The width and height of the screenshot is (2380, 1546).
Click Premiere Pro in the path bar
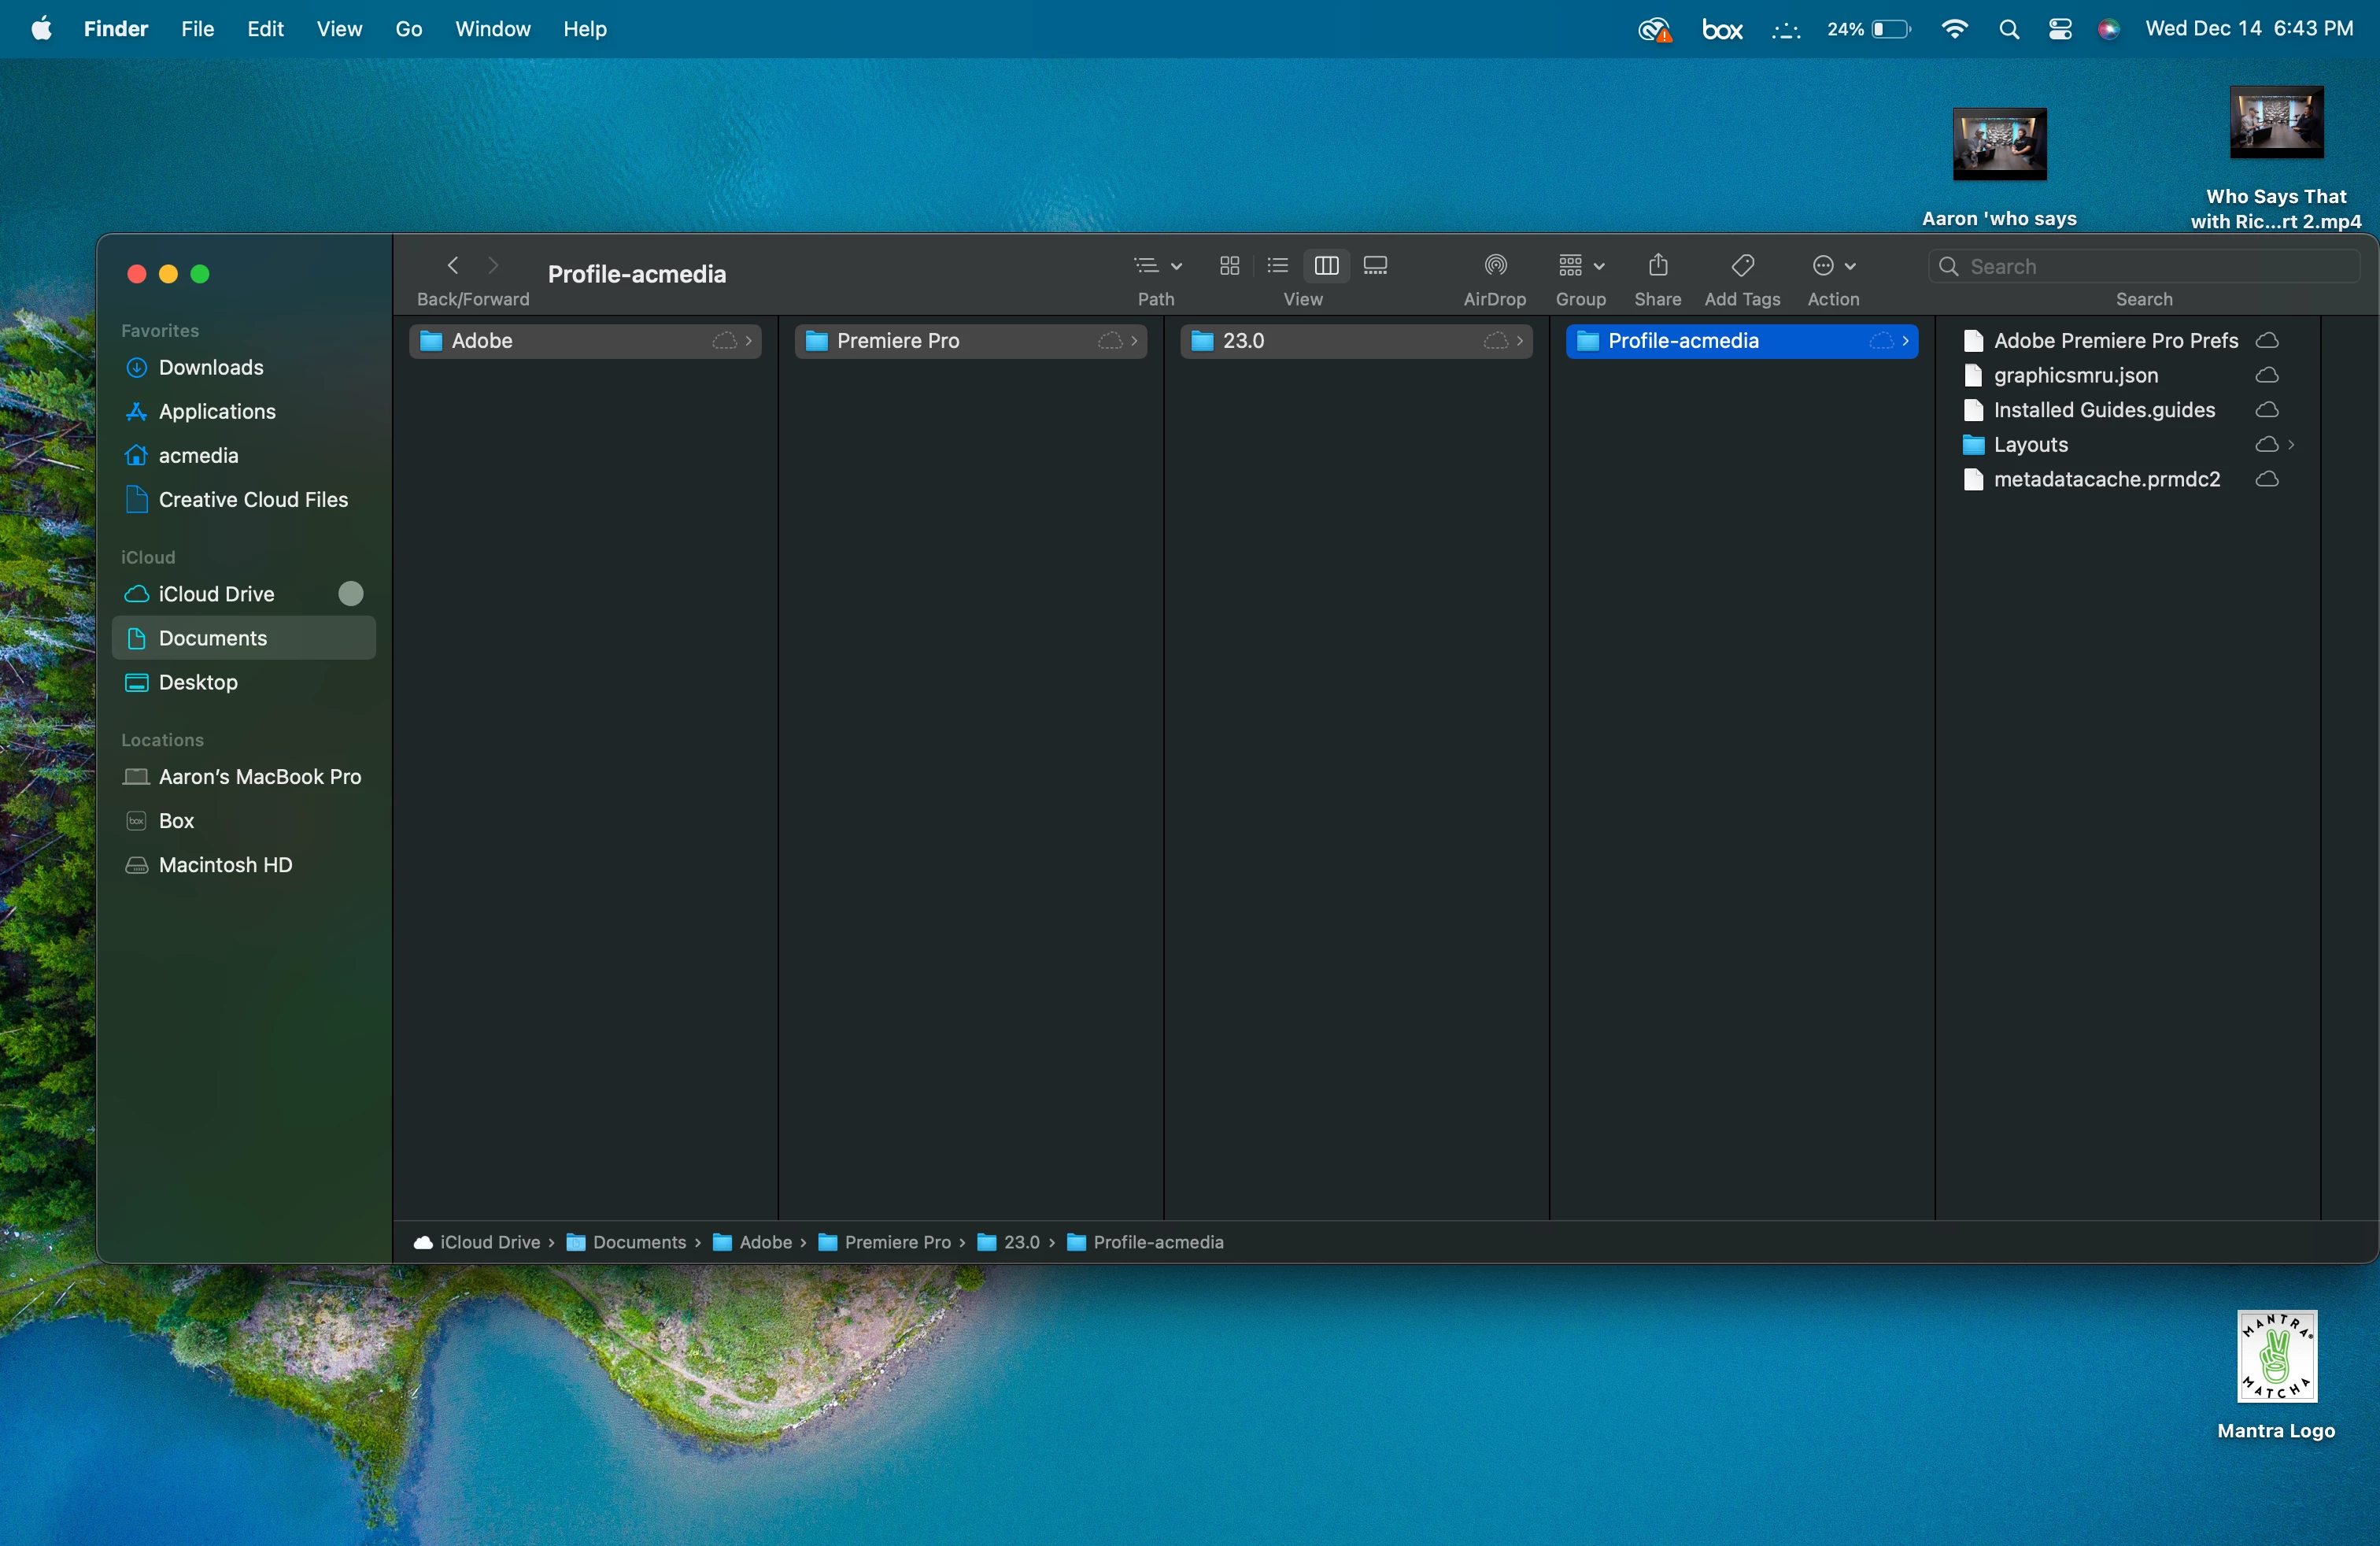[x=896, y=1242]
